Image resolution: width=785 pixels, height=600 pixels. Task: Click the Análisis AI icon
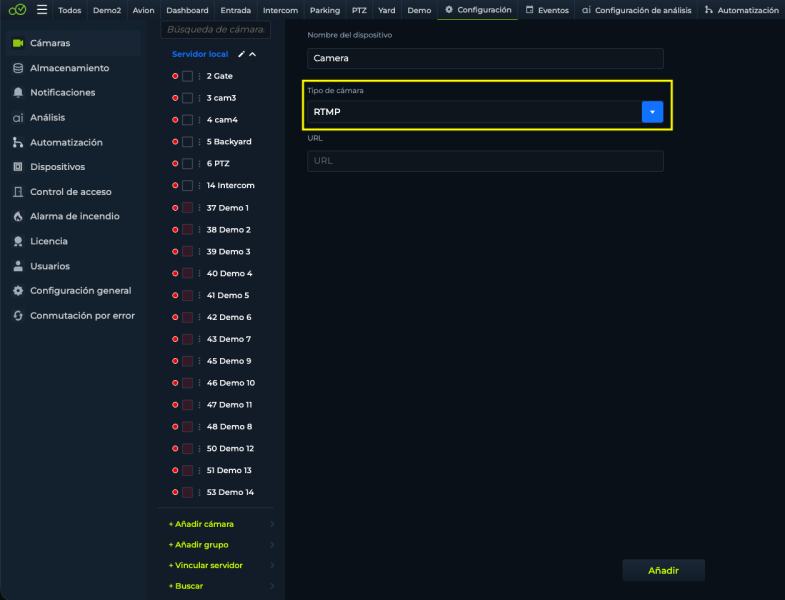18,118
